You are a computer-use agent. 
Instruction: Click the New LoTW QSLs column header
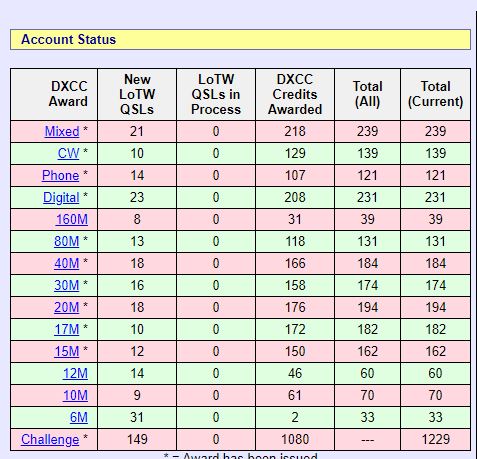(137, 94)
